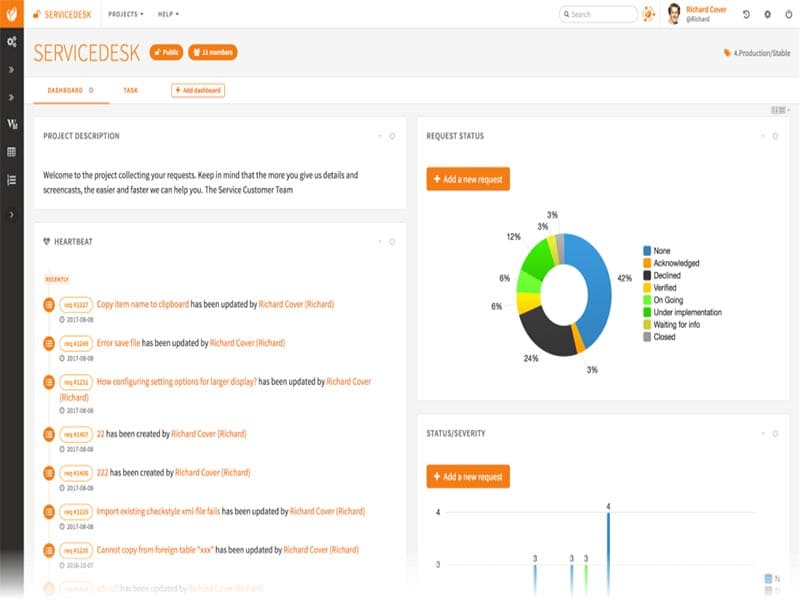This screenshot has height=600, width=800.
Task: Click the blue None legend color swatch
Action: 648,250
